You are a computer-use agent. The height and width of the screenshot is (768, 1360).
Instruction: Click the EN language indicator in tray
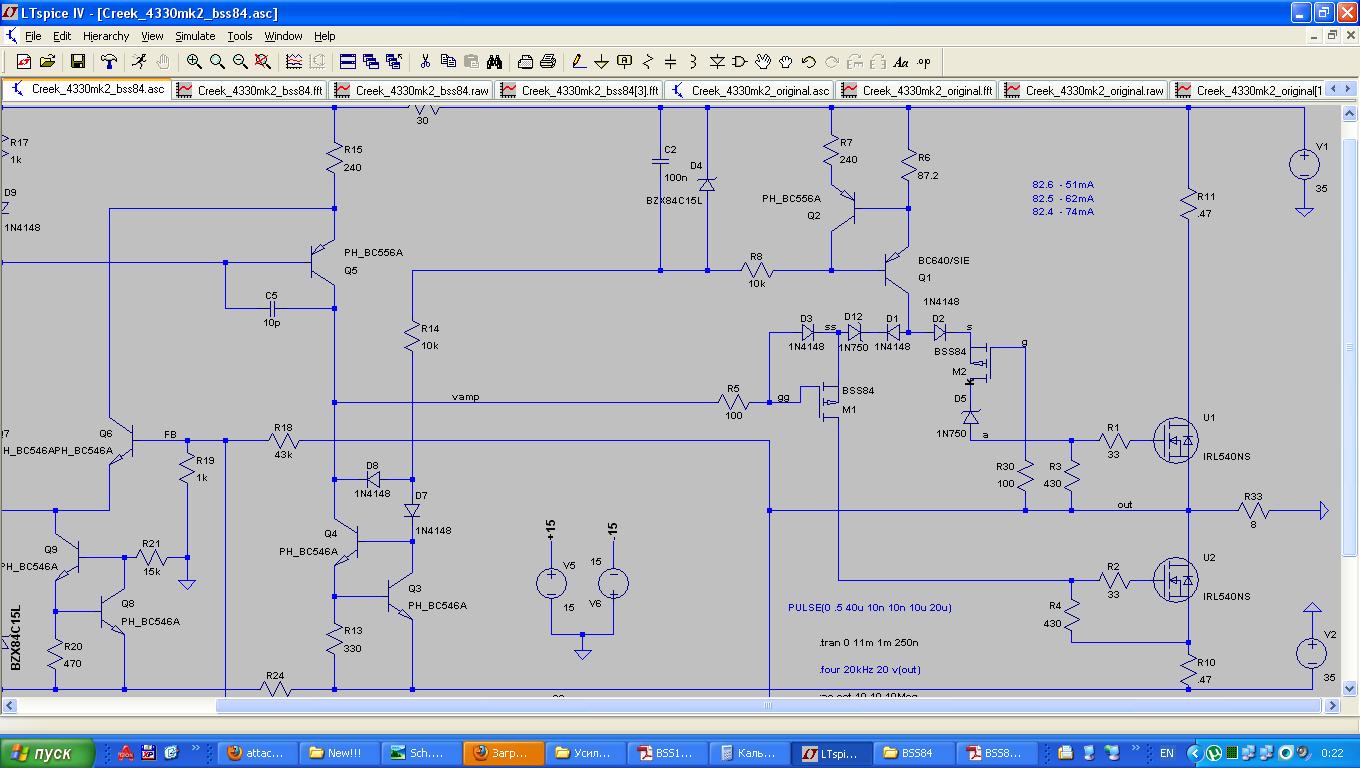point(1167,753)
